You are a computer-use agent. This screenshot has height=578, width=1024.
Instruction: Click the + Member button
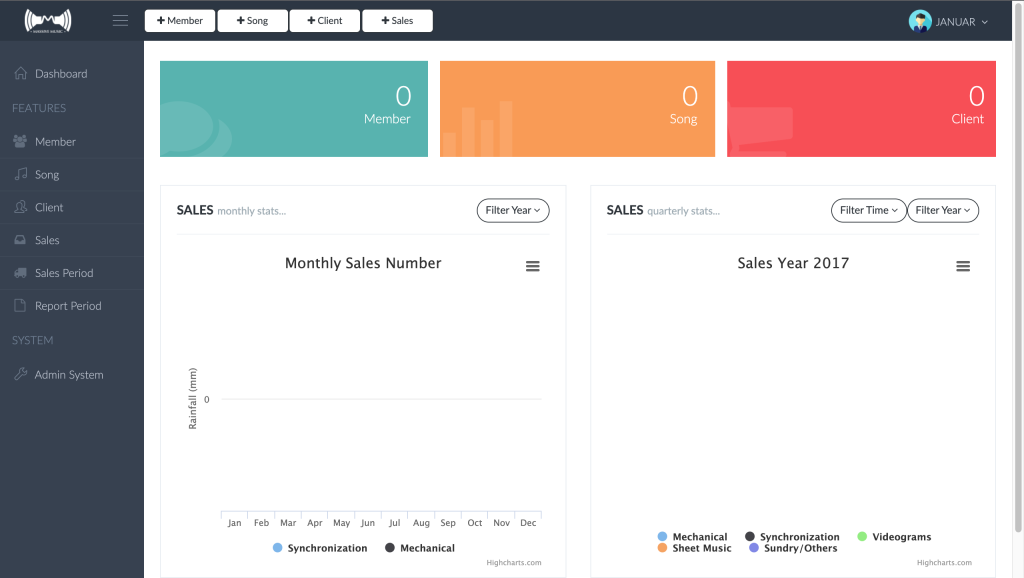(180, 21)
